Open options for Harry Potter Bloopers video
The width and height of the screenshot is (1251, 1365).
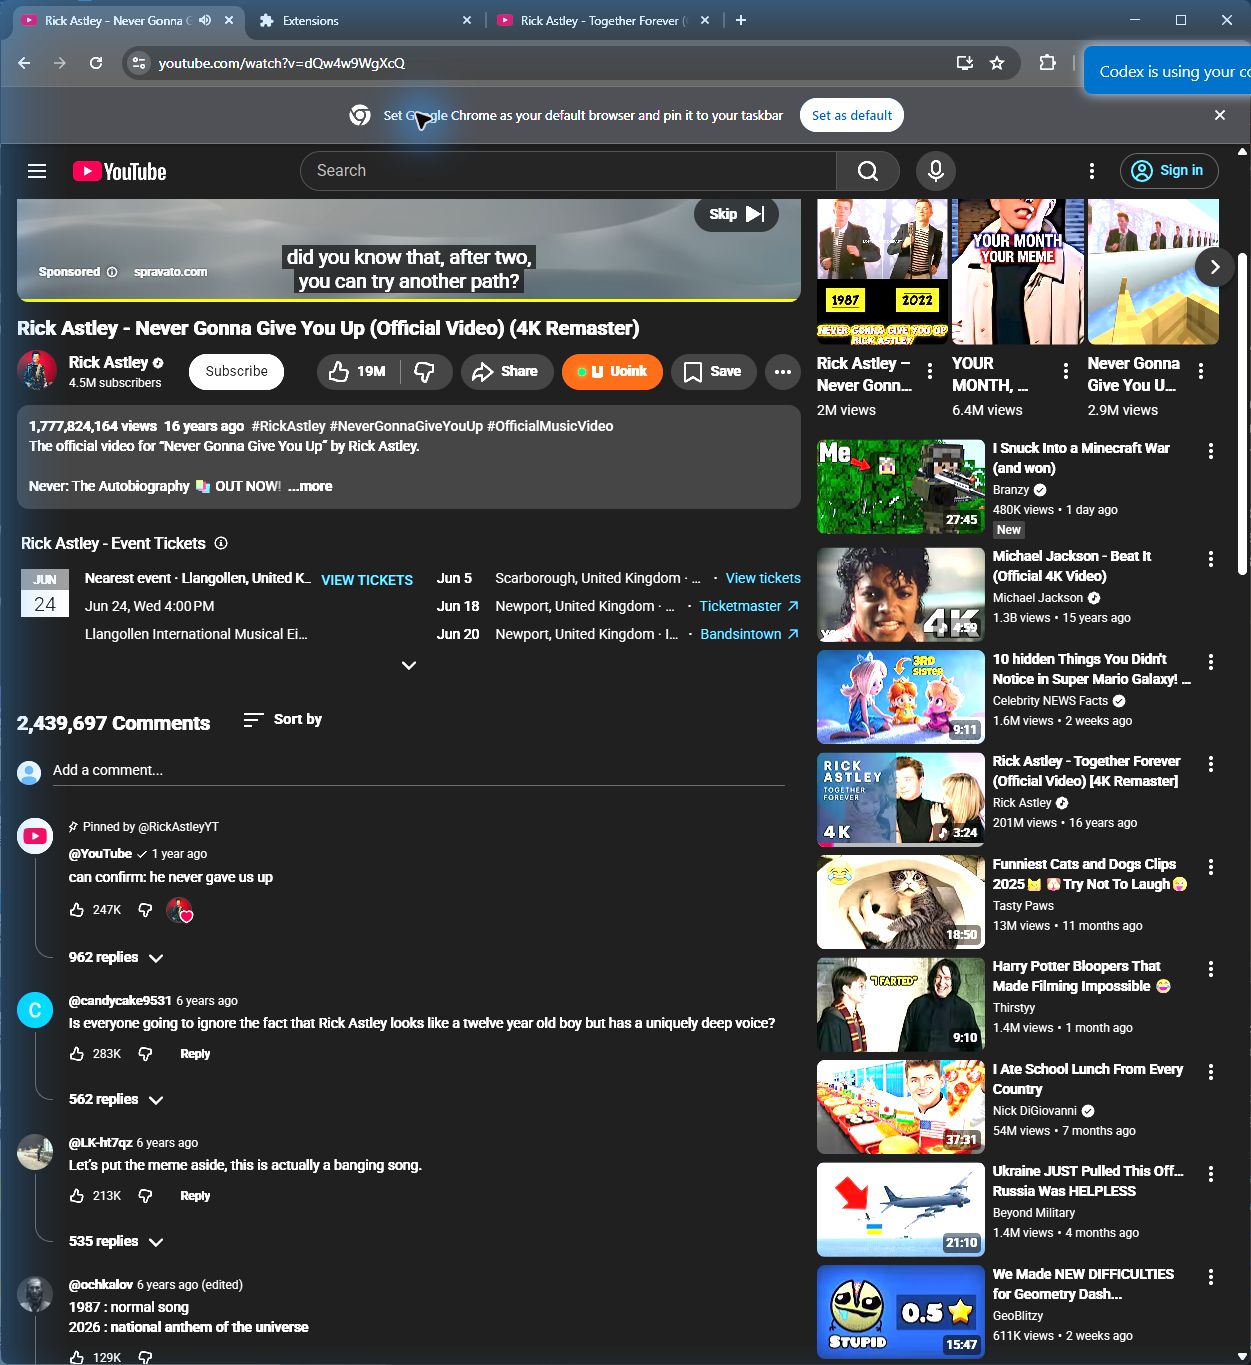pyautogui.click(x=1211, y=969)
